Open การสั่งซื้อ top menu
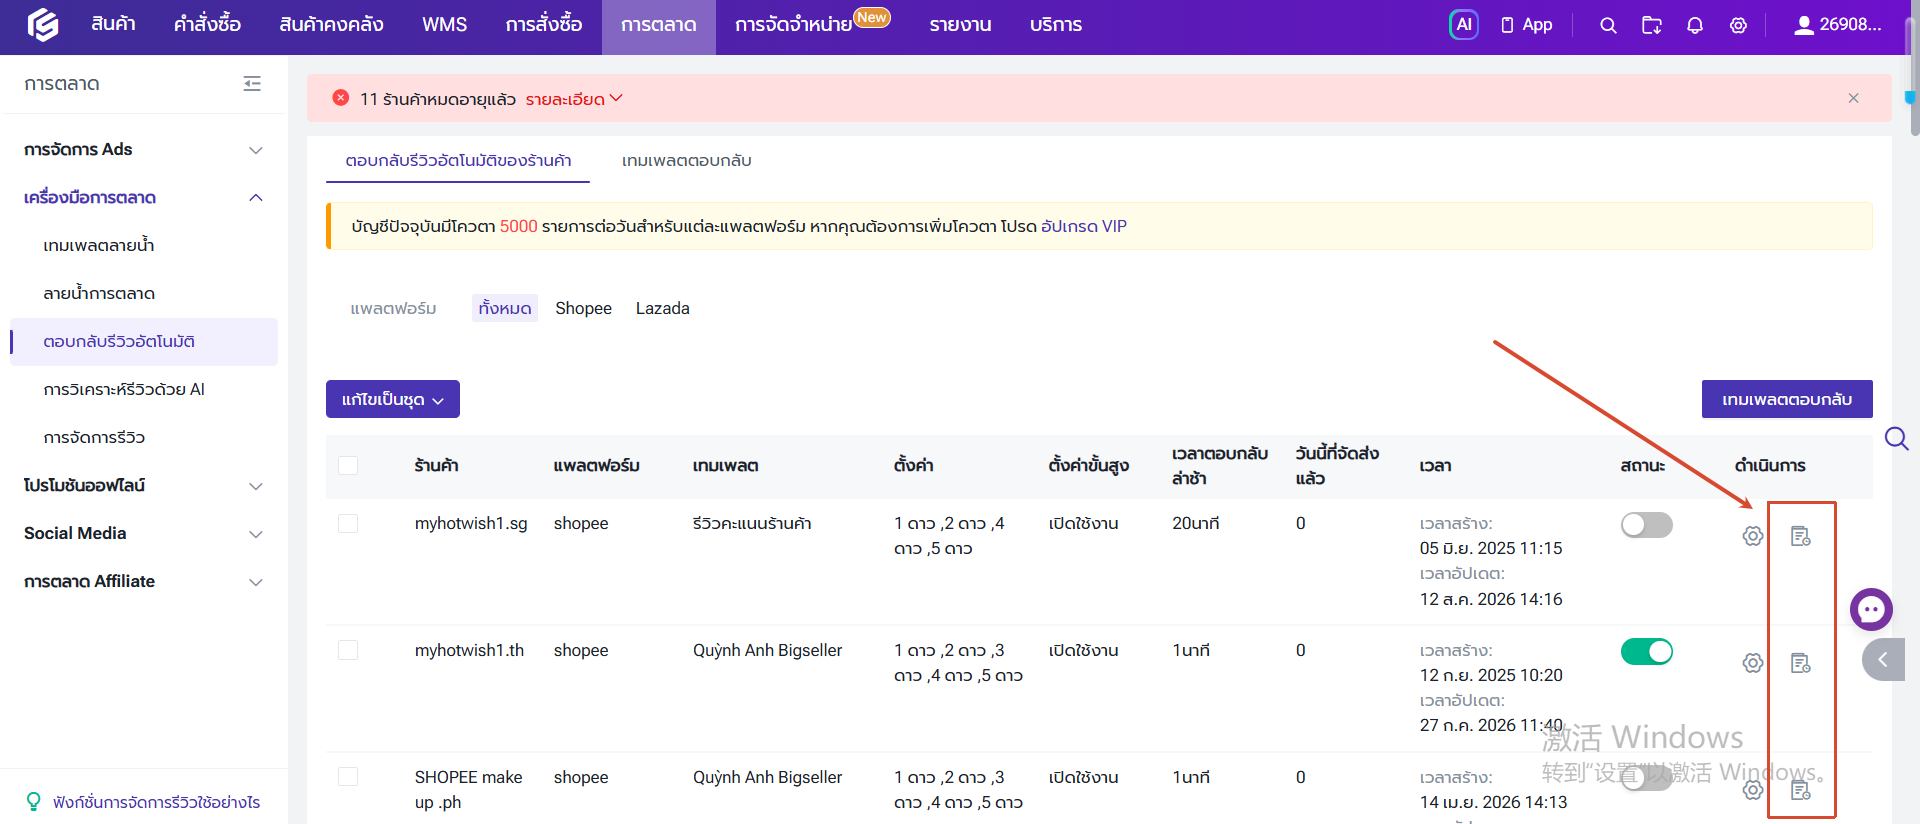Screen dimensions: 1920x824 coord(543,25)
